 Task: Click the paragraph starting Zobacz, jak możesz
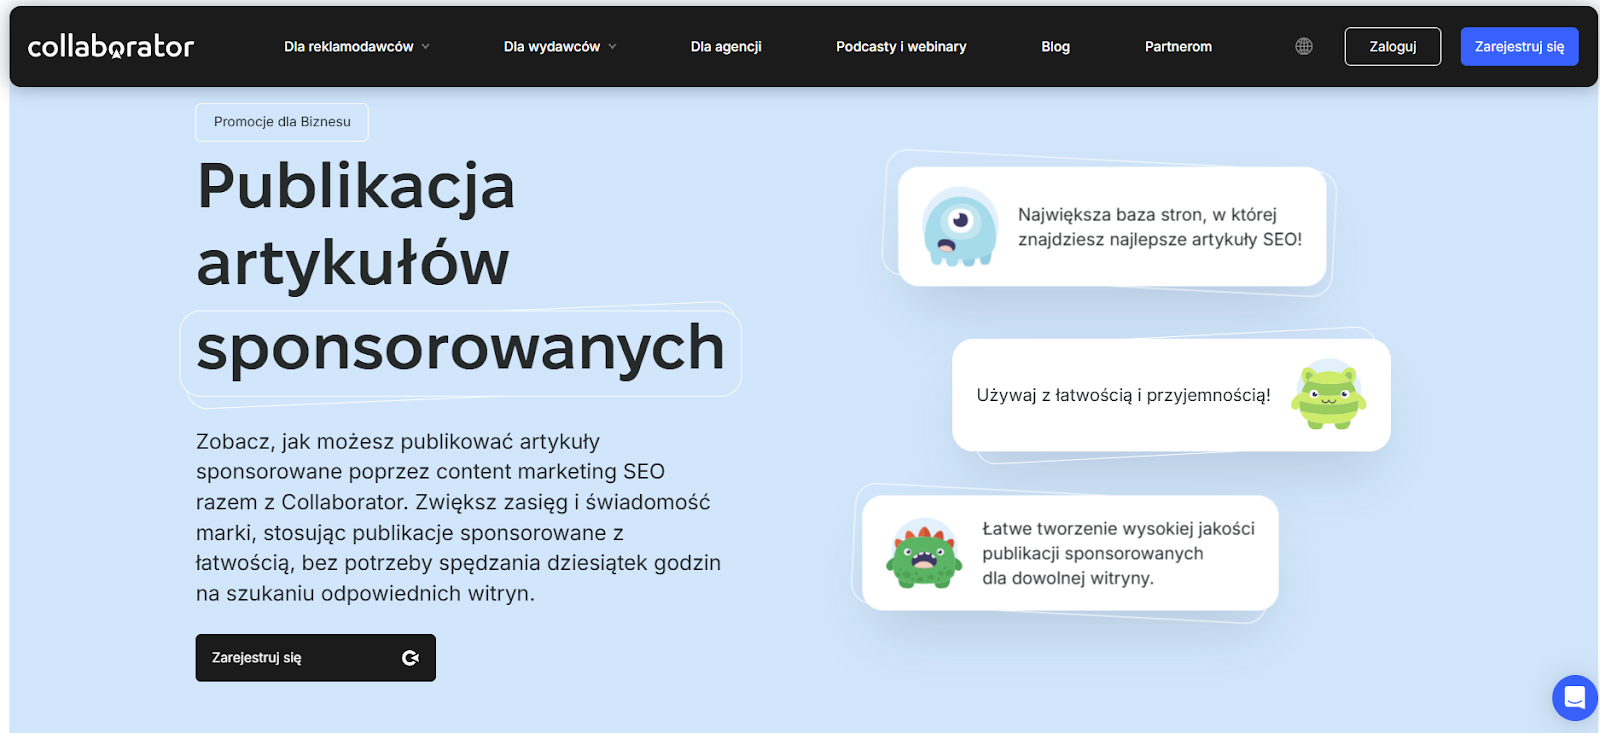point(459,517)
